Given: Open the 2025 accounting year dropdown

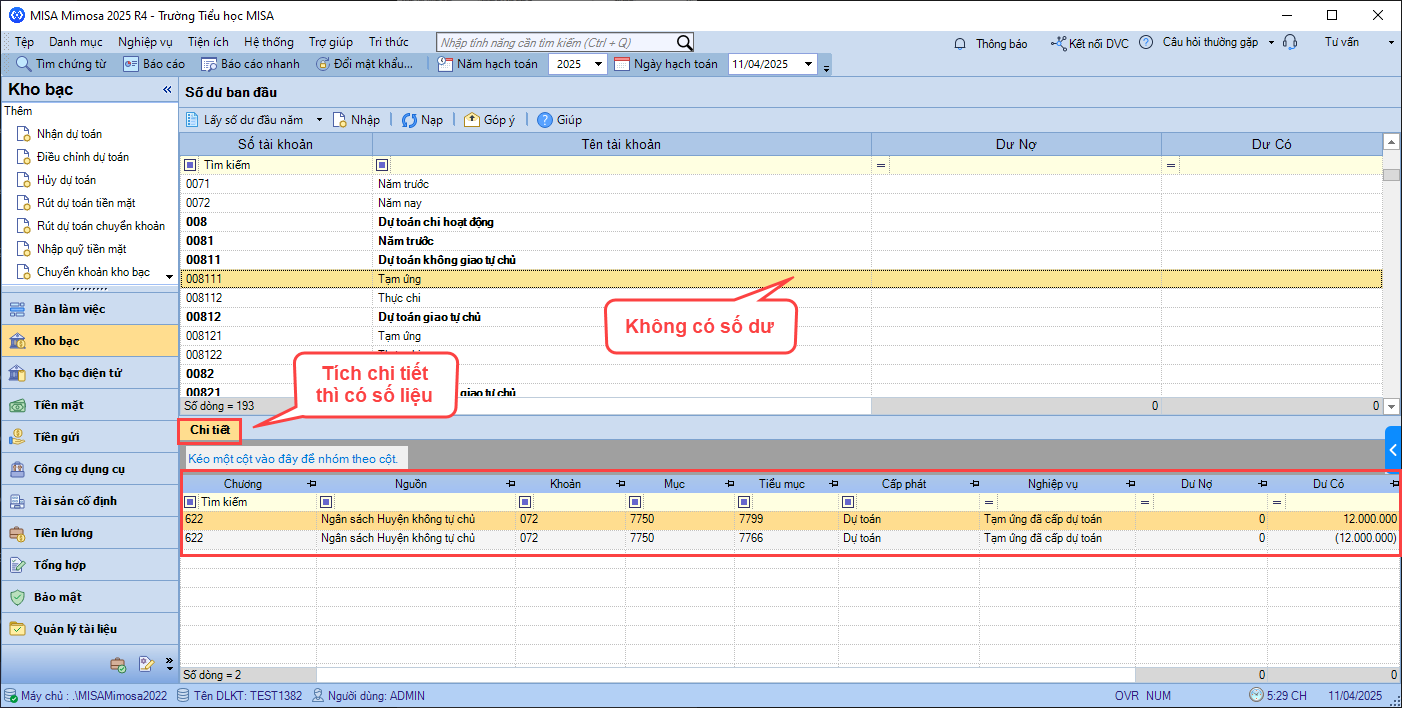Looking at the screenshot, I should [x=598, y=64].
